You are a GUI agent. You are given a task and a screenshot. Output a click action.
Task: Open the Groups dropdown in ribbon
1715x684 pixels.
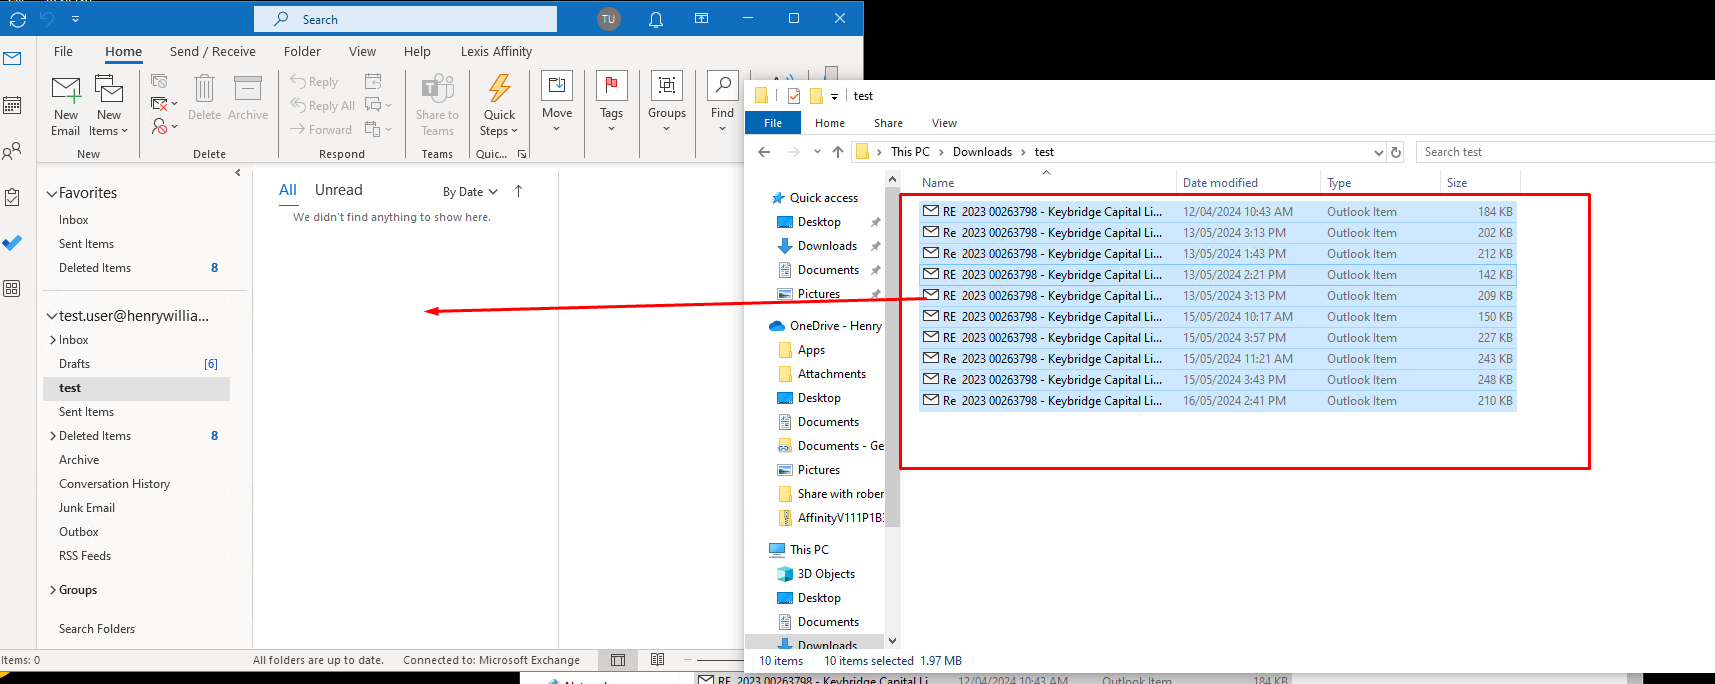click(x=667, y=102)
